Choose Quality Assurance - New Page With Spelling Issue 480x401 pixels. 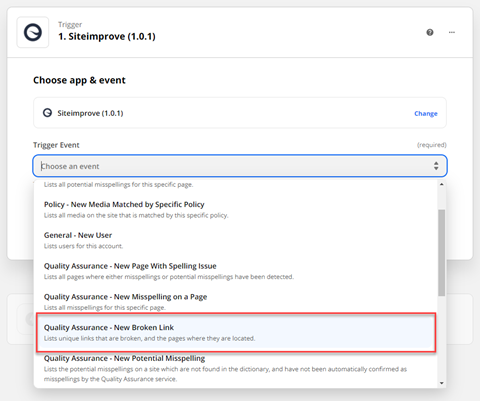[x=236, y=271]
